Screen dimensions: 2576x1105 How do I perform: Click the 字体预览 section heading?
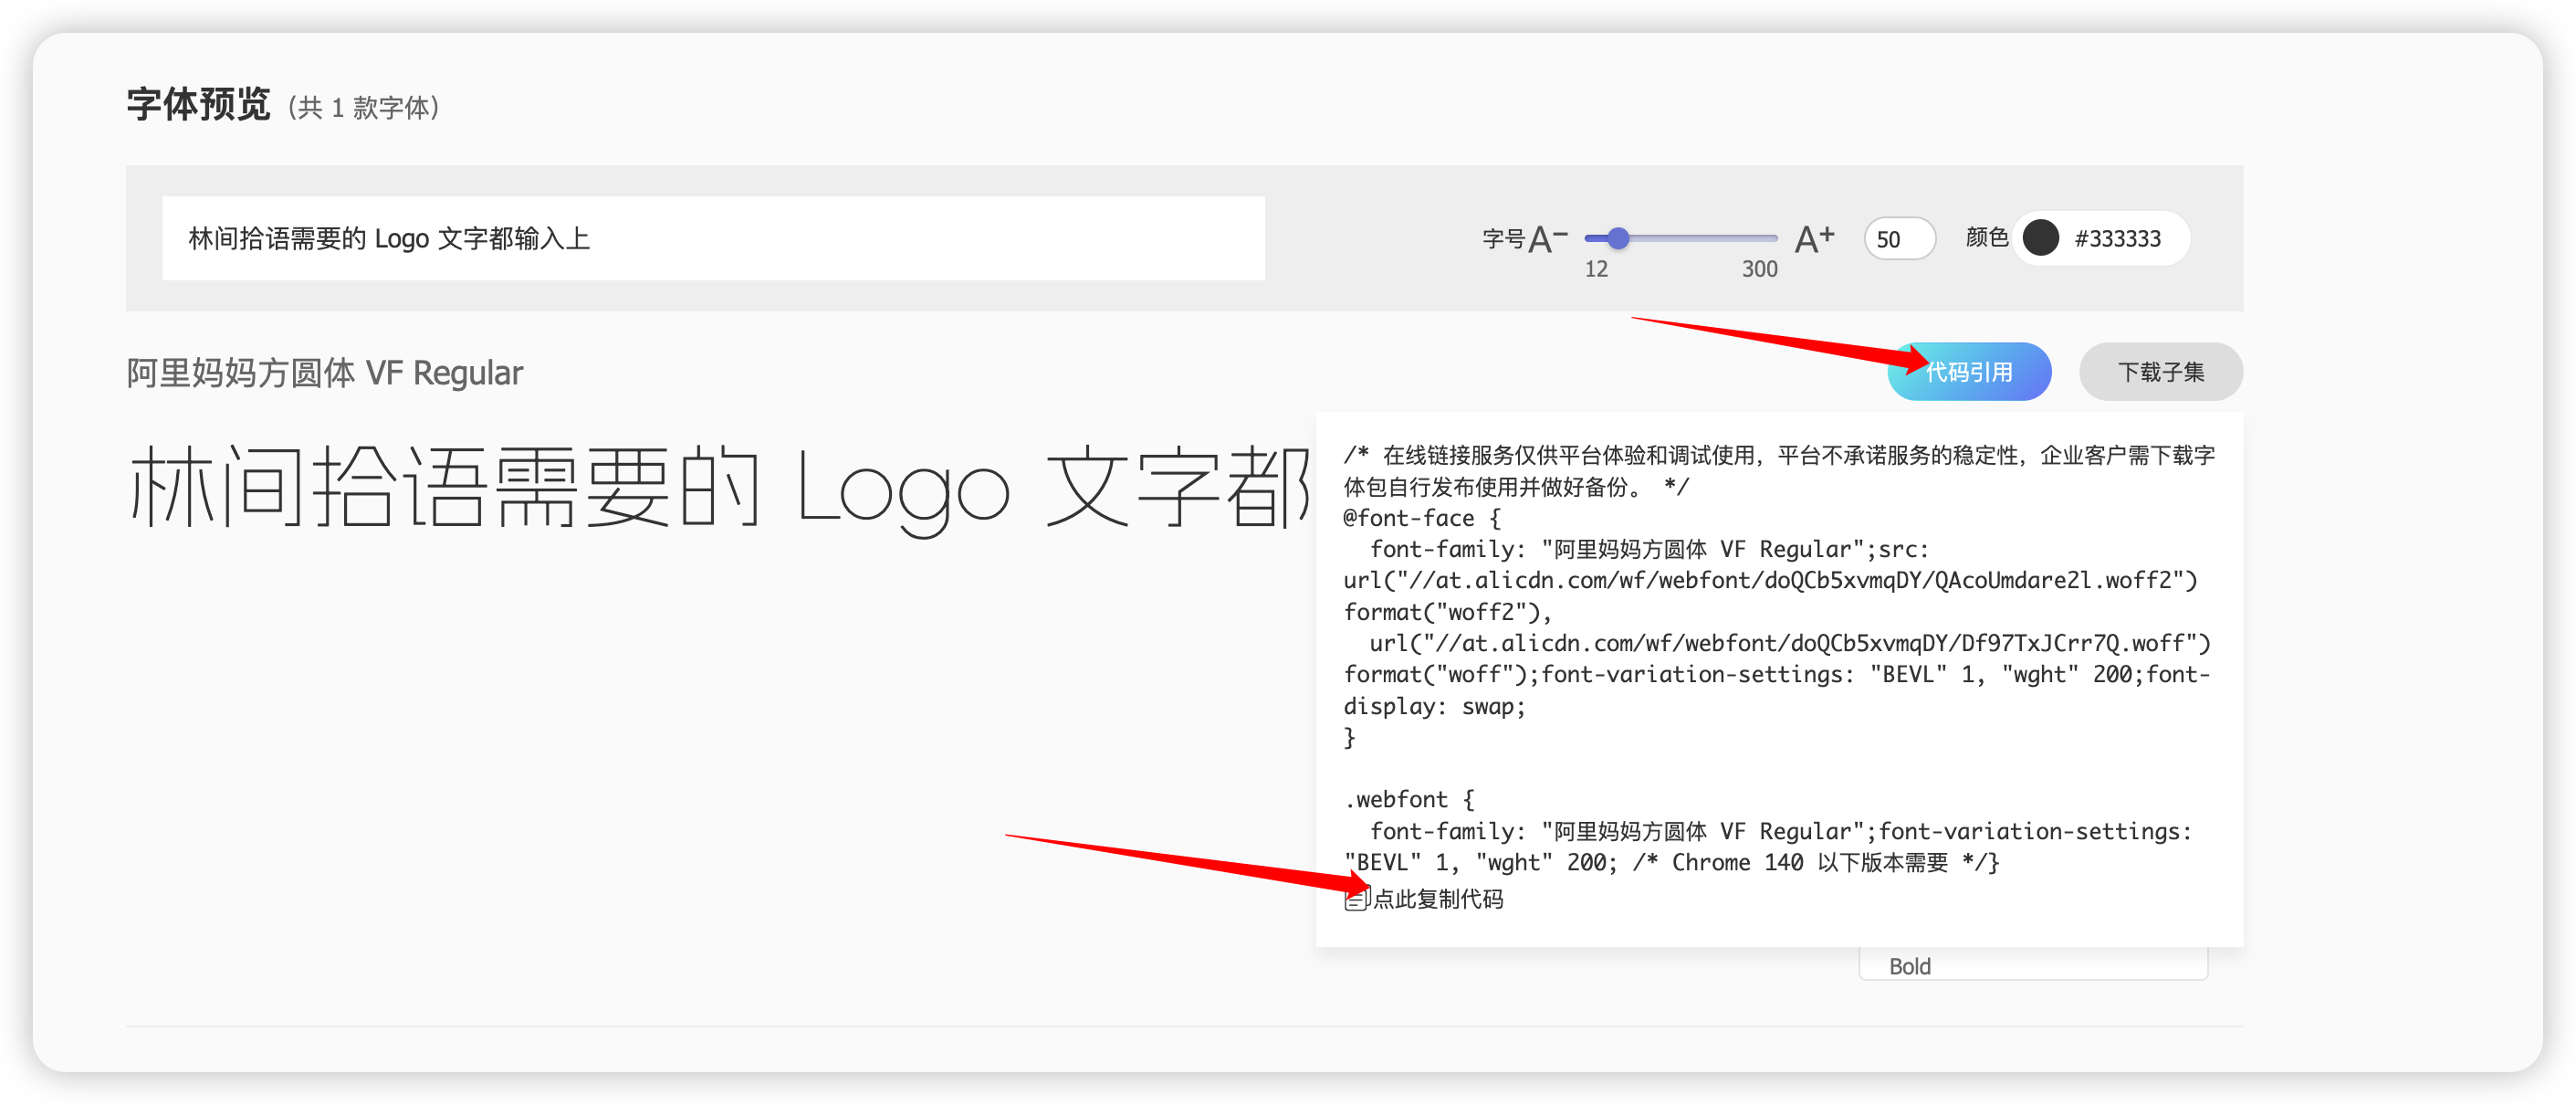coord(198,104)
